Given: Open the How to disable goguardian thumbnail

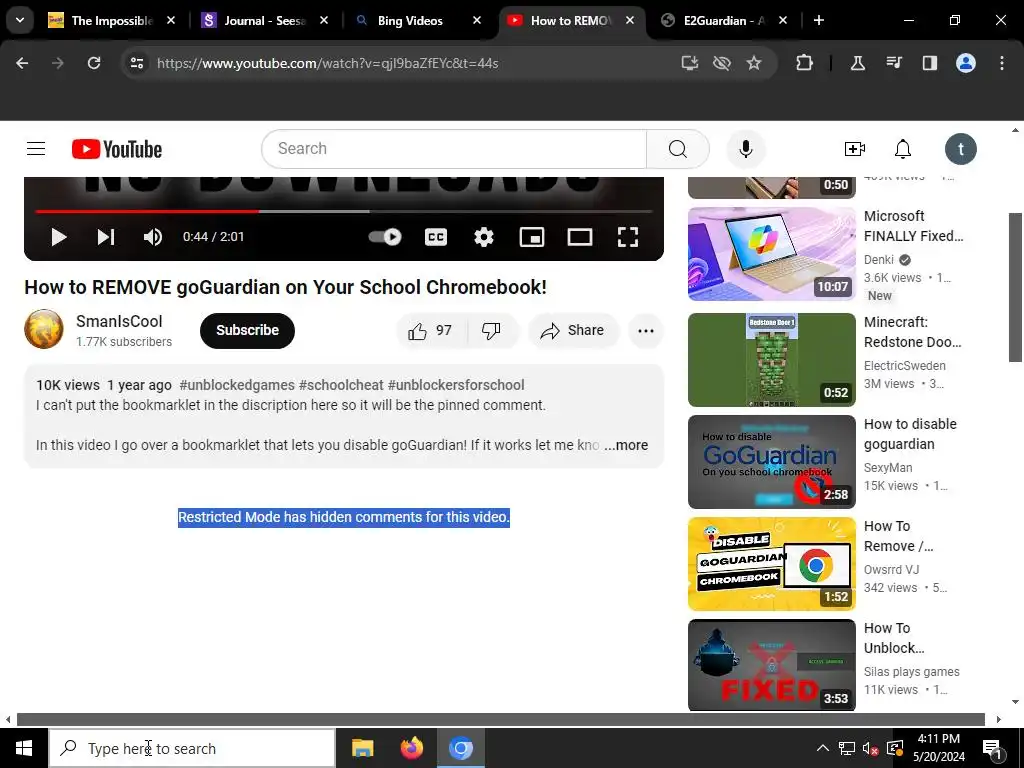Looking at the screenshot, I should click(771, 462).
